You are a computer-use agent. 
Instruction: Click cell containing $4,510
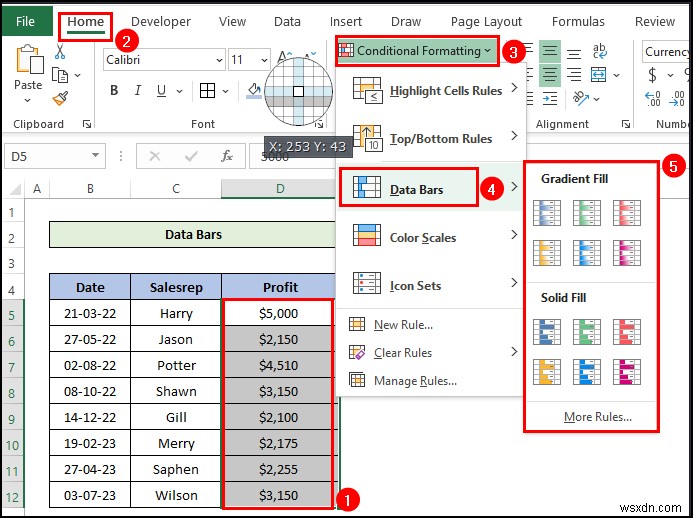(x=278, y=365)
